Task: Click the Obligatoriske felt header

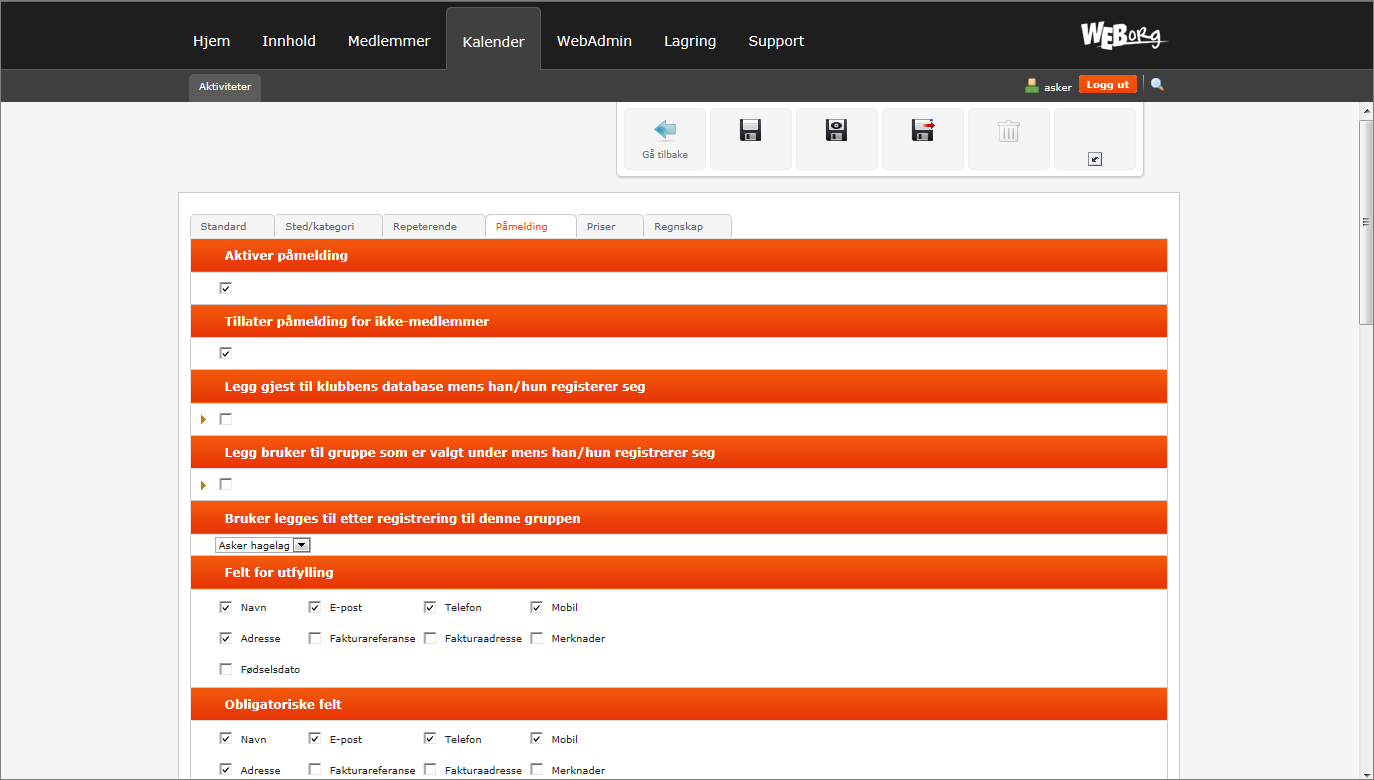Action: click(679, 704)
